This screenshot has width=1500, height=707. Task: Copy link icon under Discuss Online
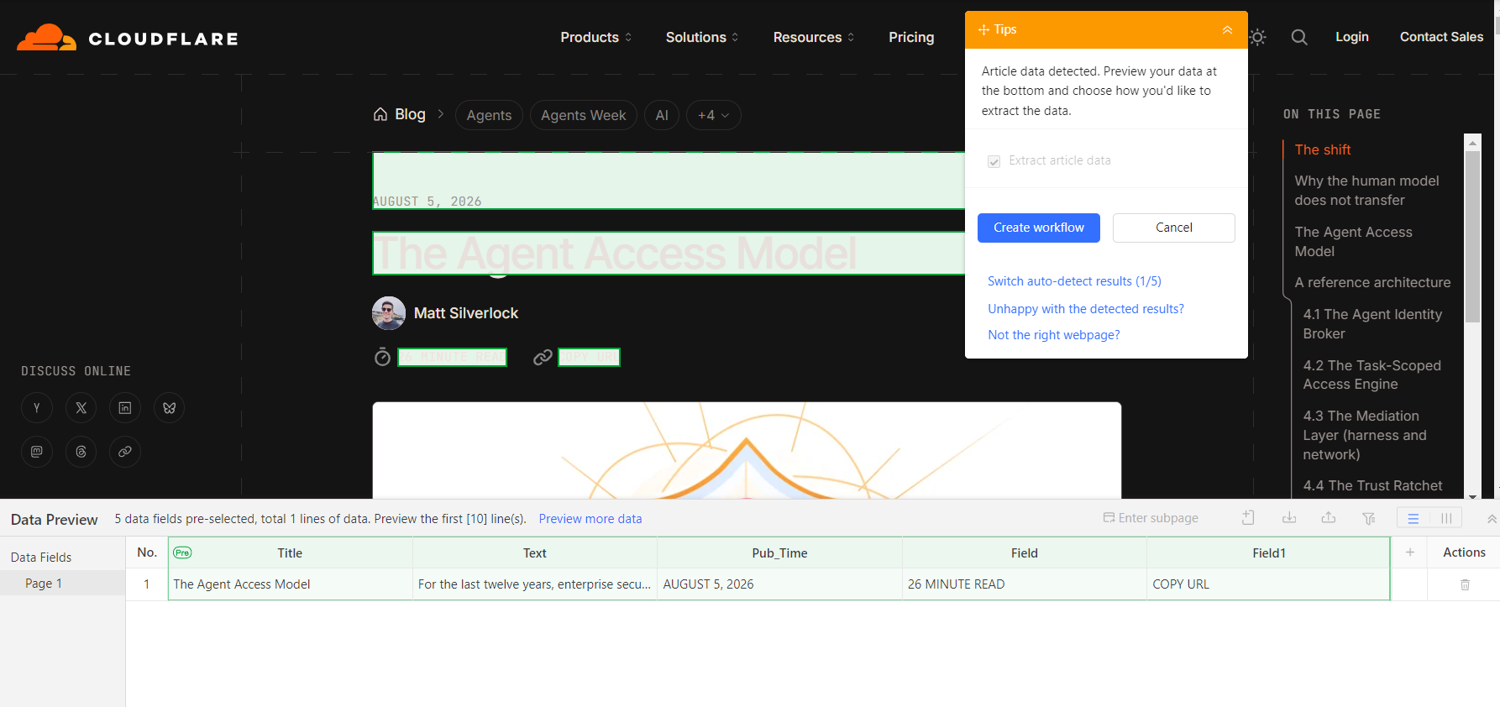coord(125,452)
